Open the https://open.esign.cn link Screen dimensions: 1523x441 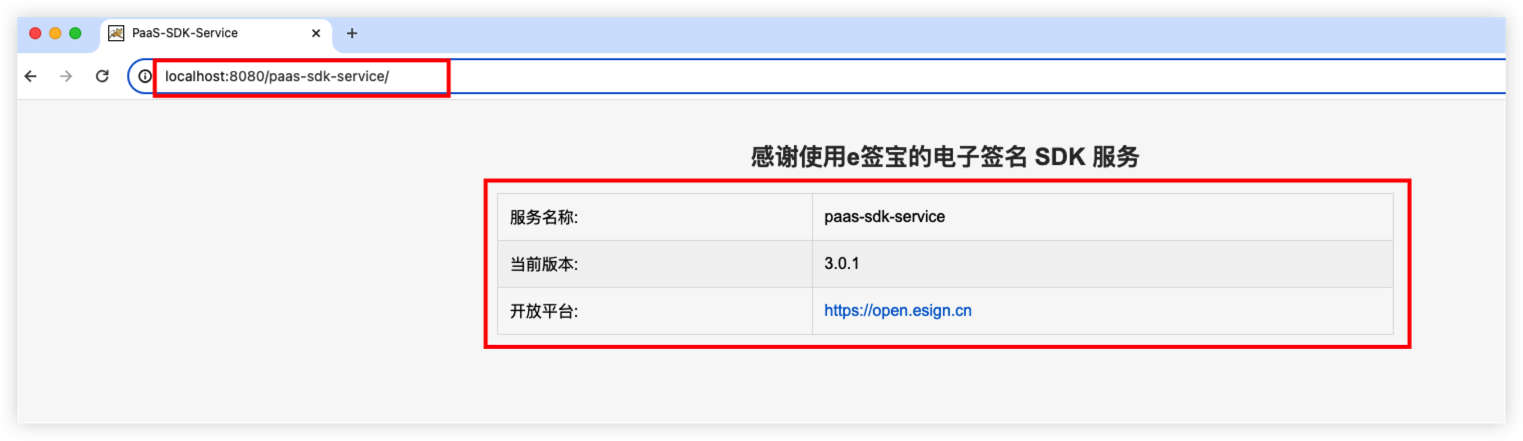[x=897, y=311]
